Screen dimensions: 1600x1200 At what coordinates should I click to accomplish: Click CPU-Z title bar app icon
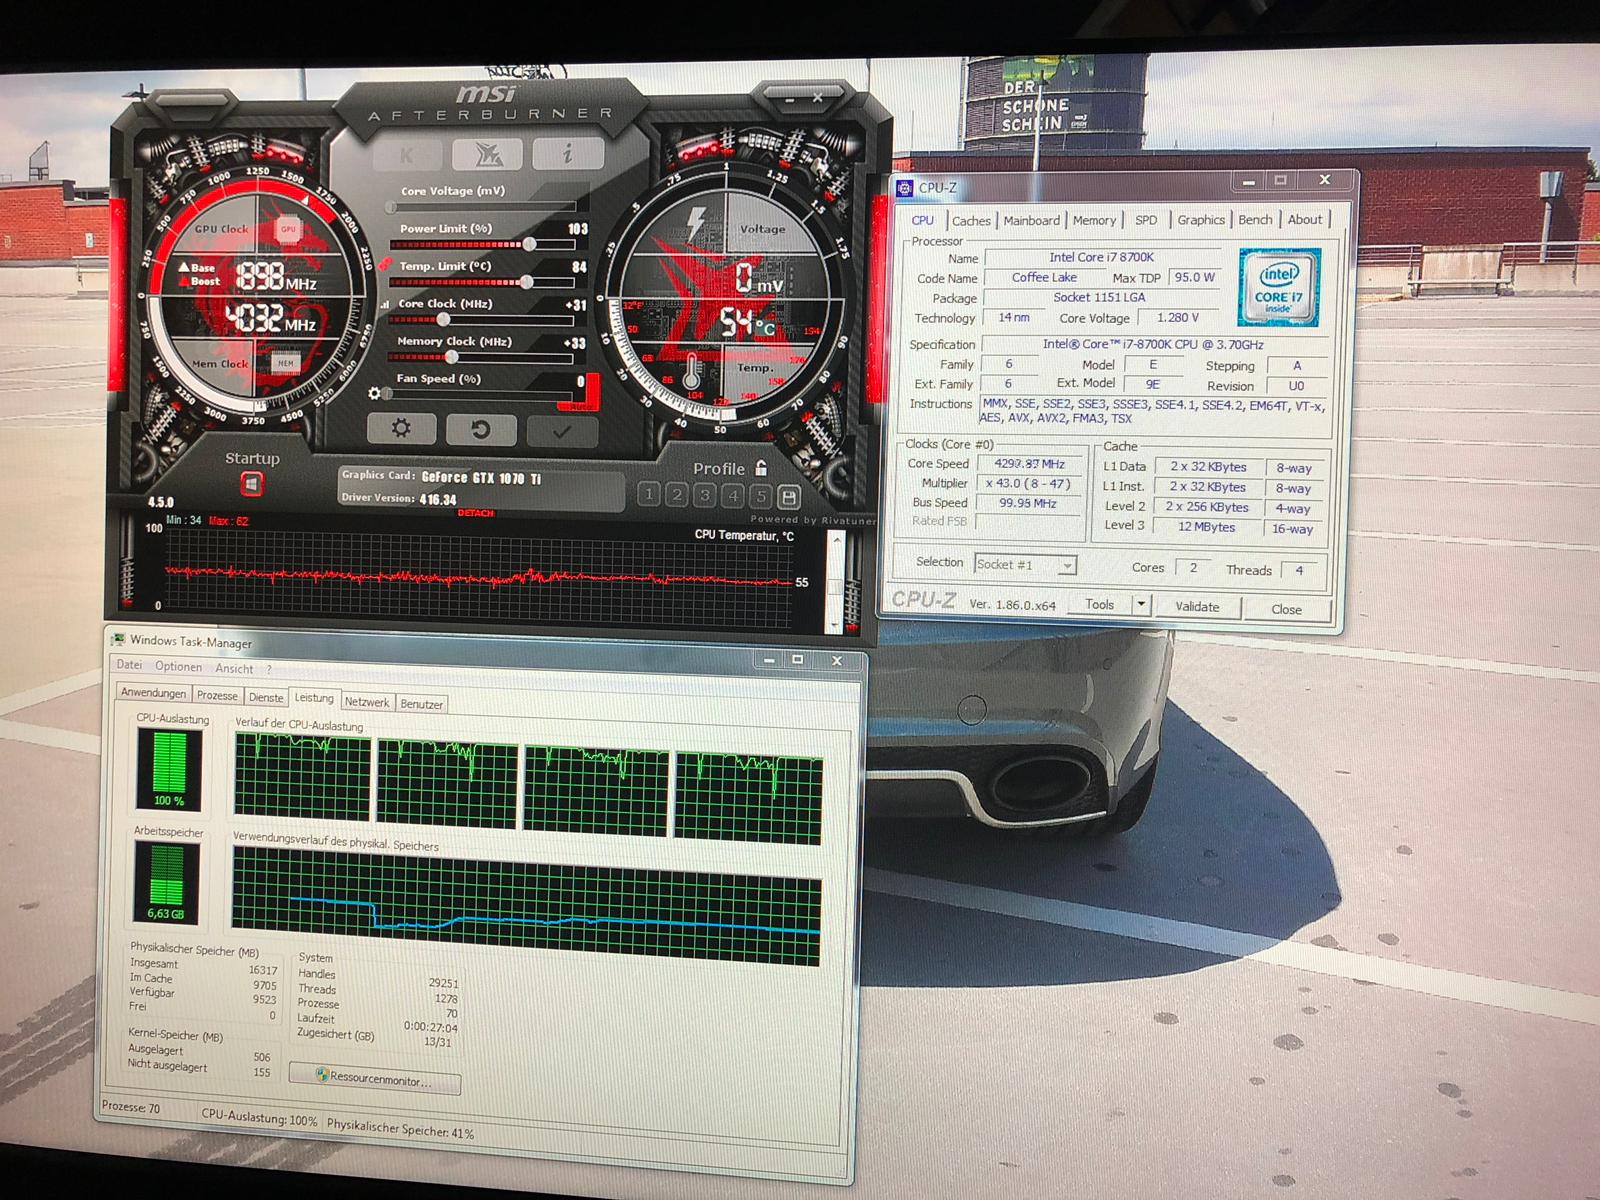[x=905, y=187]
